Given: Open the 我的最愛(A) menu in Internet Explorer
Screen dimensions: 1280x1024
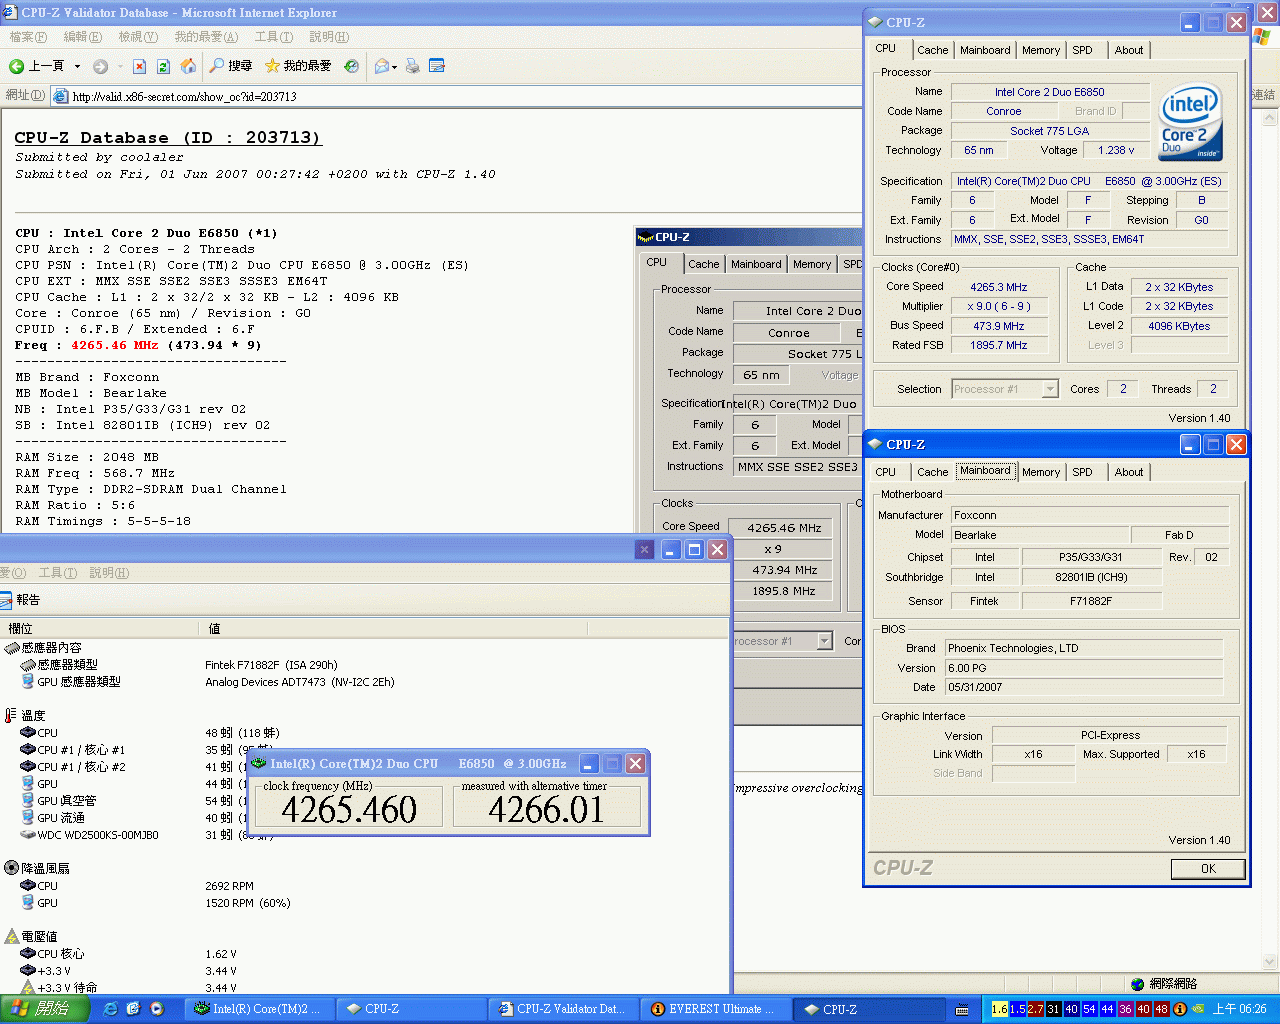Looking at the screenshot, I should point(206,37).
